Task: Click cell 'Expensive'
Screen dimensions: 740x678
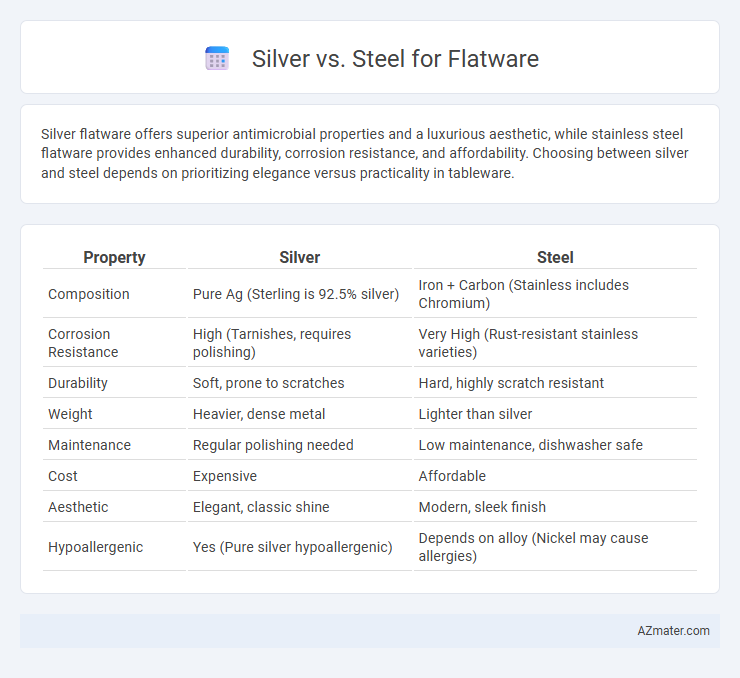Action: click(225, 476)
